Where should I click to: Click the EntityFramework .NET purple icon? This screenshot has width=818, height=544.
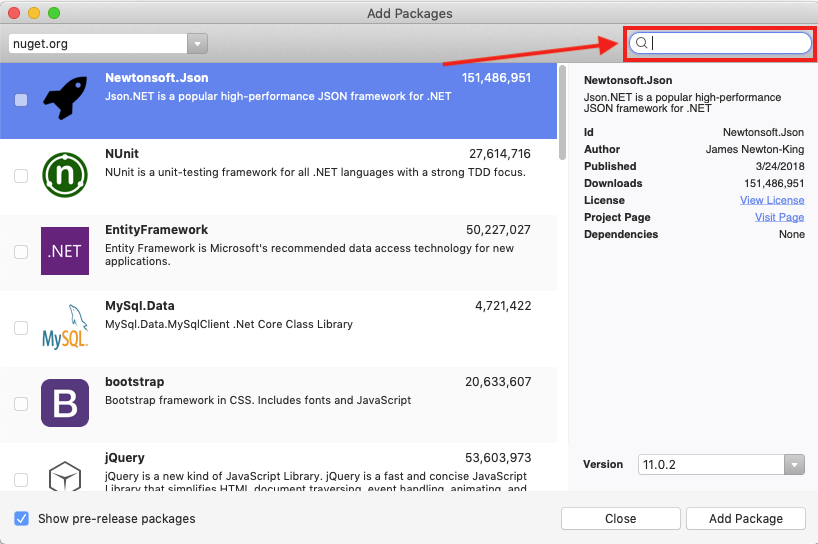(x=65, y=251)
